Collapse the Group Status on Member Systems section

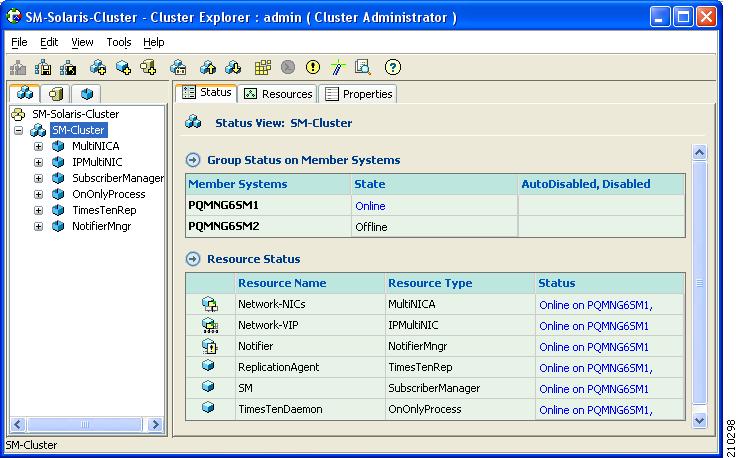tap(192, 160)
